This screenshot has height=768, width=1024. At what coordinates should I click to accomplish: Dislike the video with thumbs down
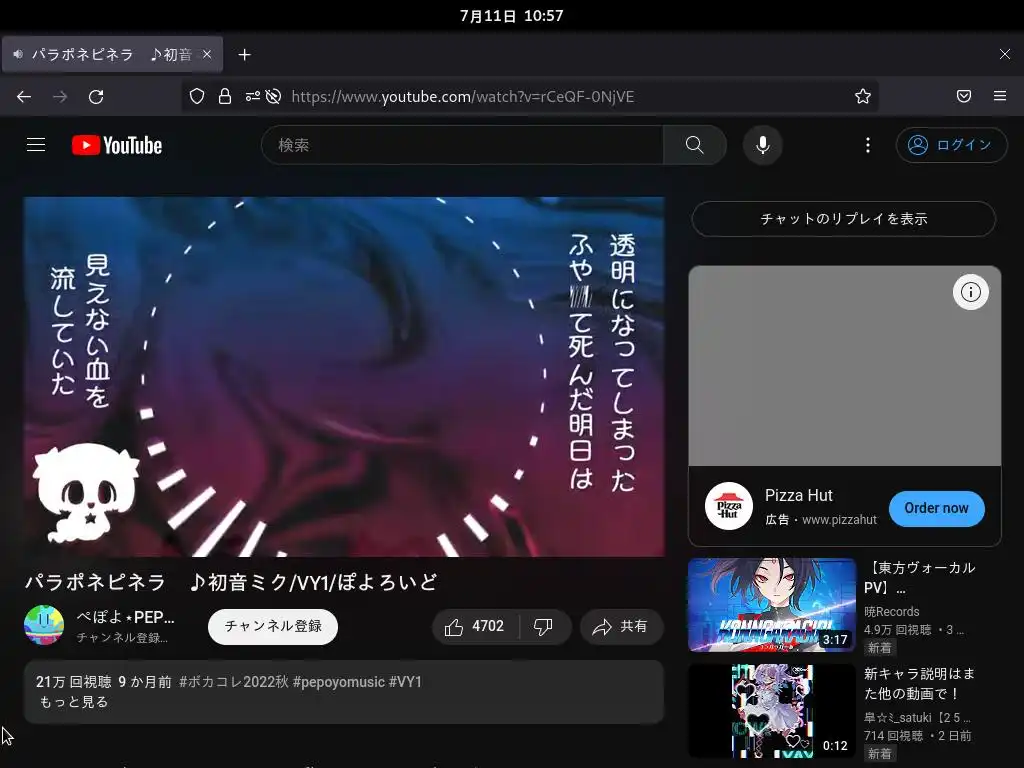coord(543,627)
